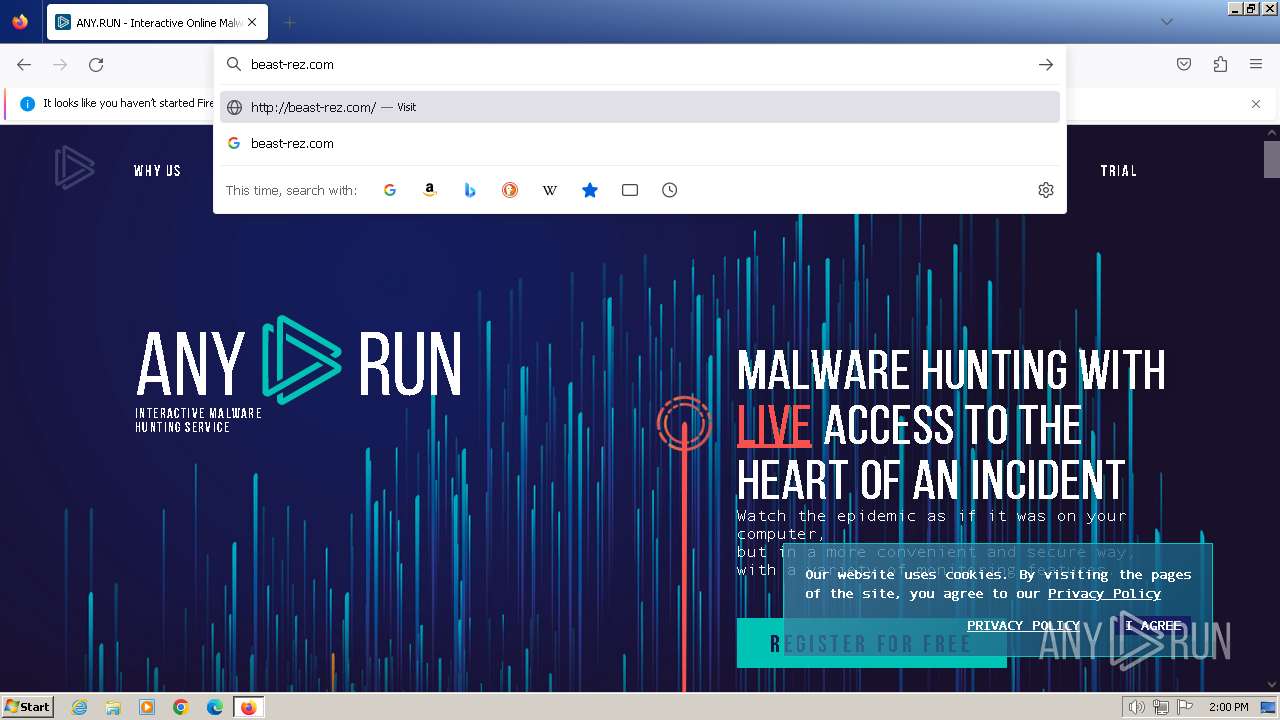Click the volume speaker tray icon
Screen dimensions: 1280x720
tap(1137, 707)
